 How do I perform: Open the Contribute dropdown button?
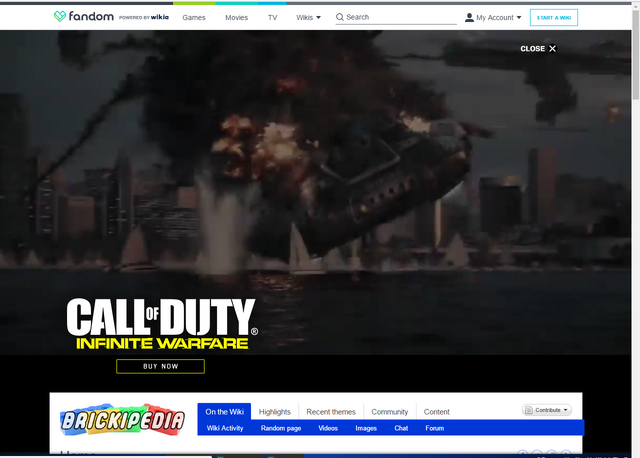click(547, 410)
